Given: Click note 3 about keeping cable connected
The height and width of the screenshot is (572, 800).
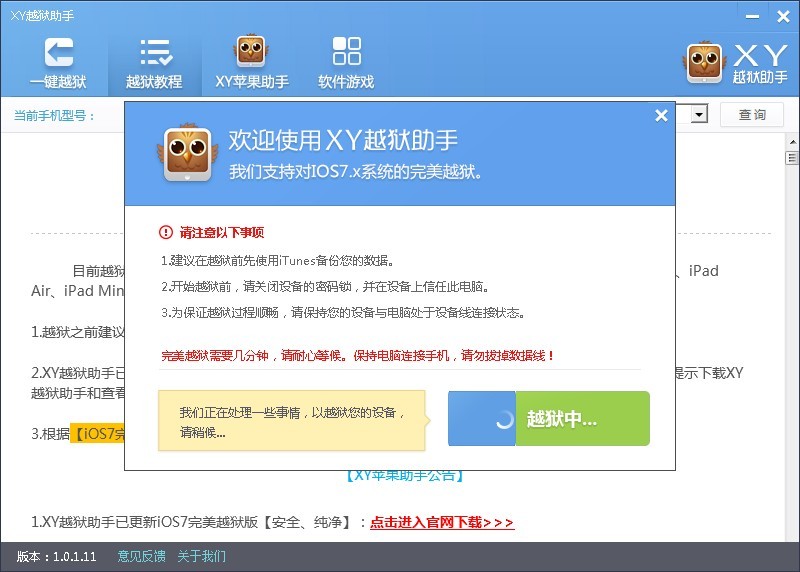Looking at the screenshot, I should (343, 312).
